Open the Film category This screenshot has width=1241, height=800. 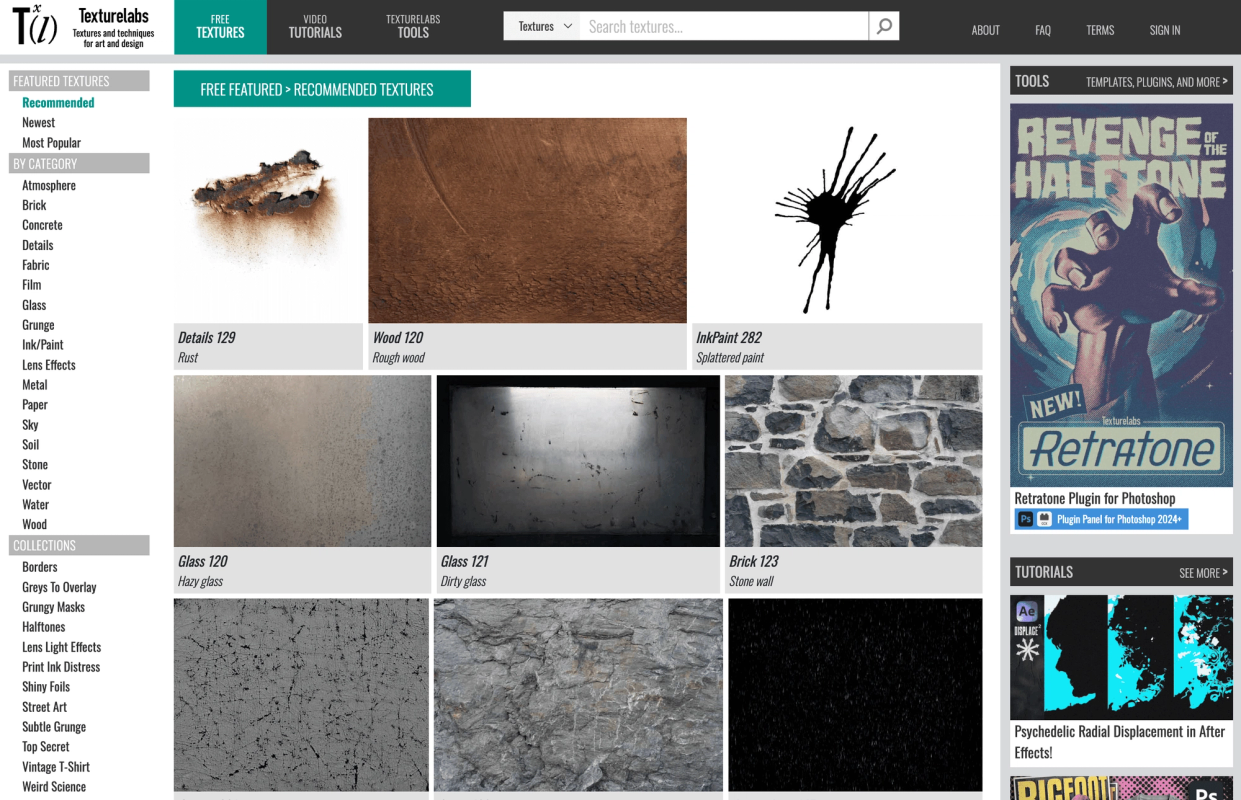click(32, 285)
